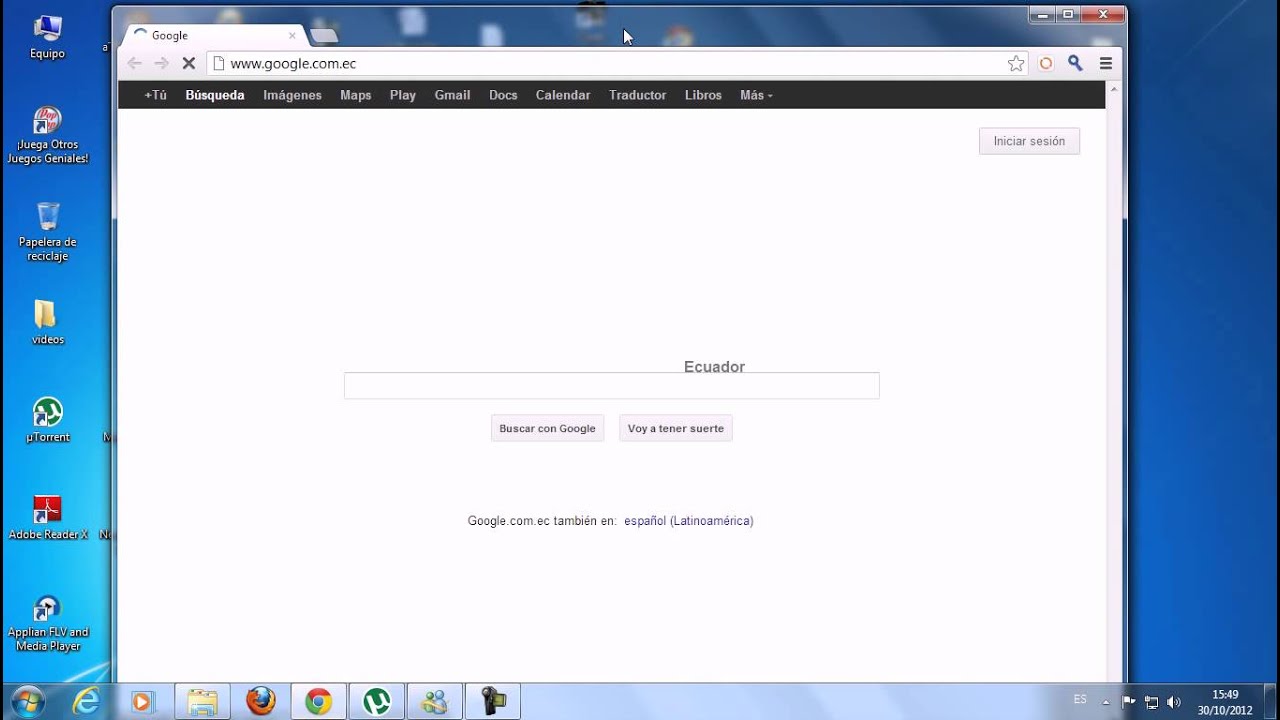Click the Voy a tener suerte button

[x=676, y=428]
